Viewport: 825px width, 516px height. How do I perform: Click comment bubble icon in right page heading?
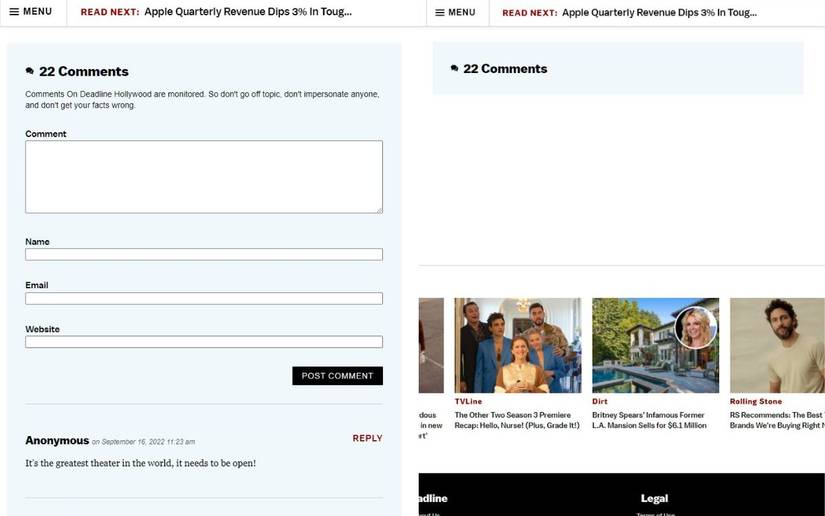455,68
